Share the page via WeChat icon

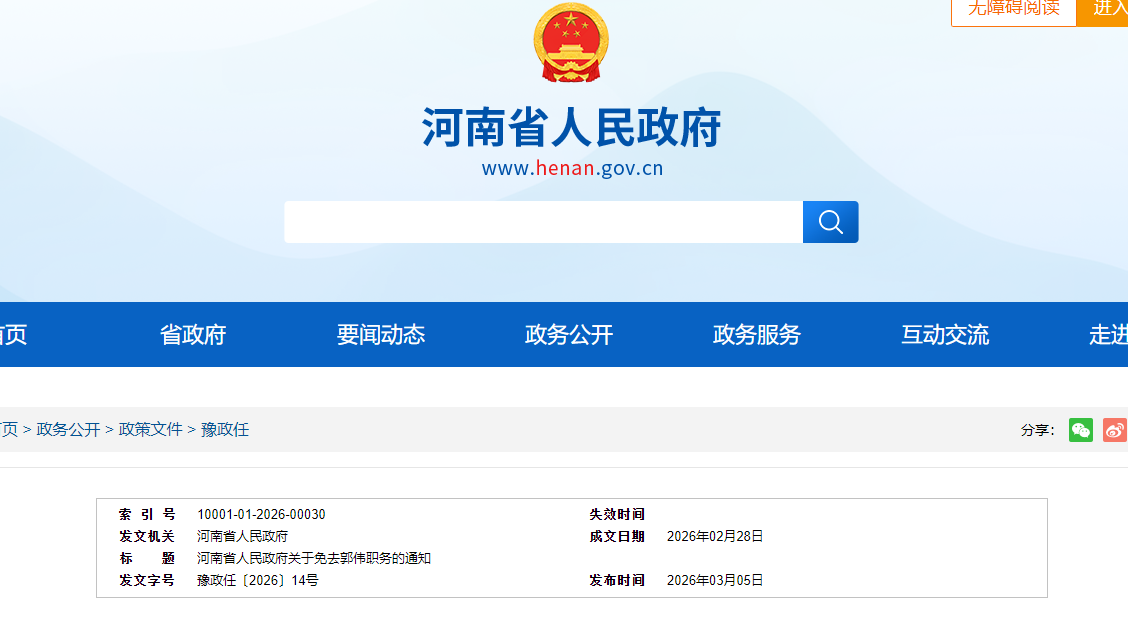click(1080, 430)
